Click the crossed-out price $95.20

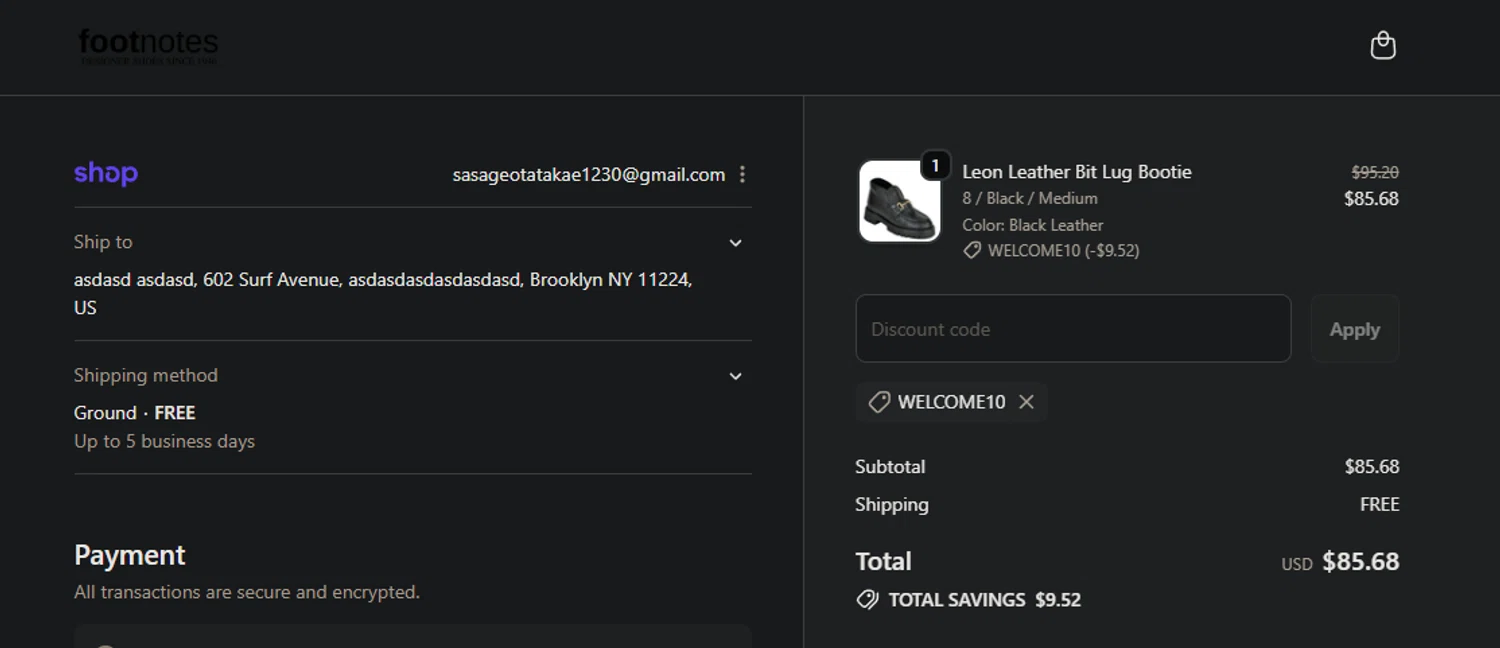pyautogui.click(x=1375, y=172)
